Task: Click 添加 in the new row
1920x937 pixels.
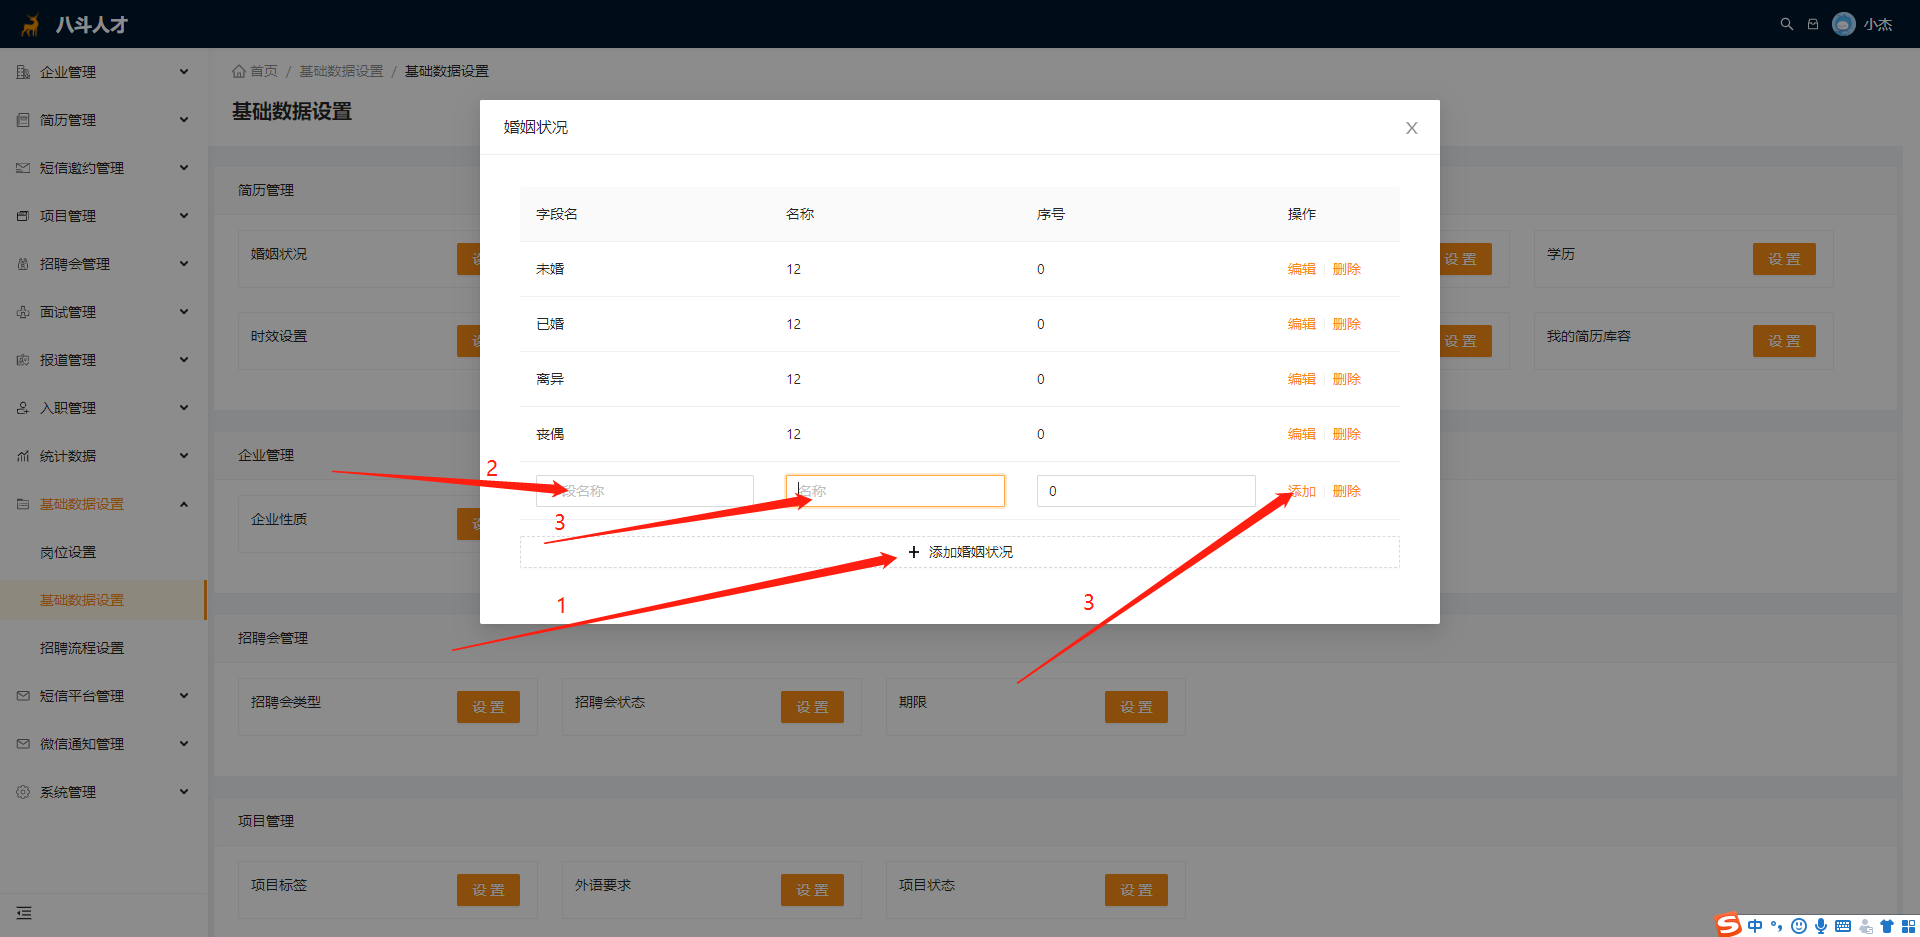Action: point(1301,491)
